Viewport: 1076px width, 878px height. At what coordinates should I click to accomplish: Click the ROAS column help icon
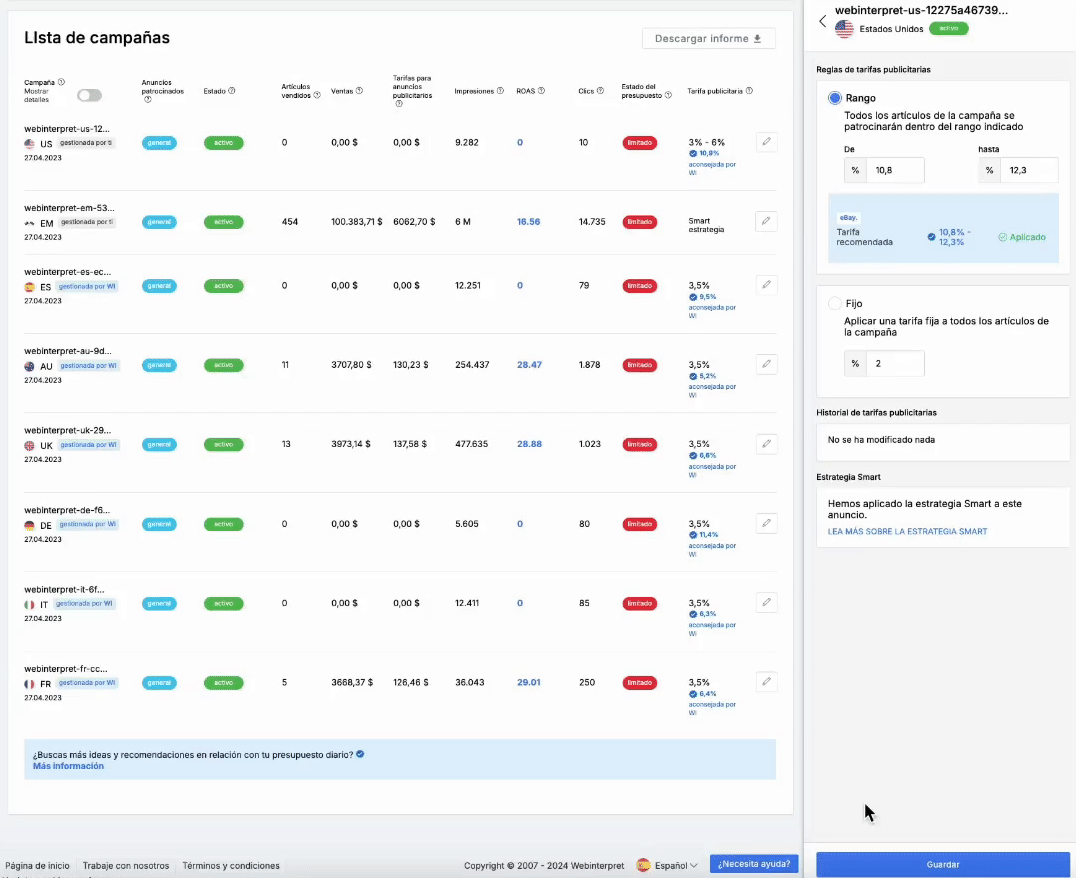click(x=542, y=91)
